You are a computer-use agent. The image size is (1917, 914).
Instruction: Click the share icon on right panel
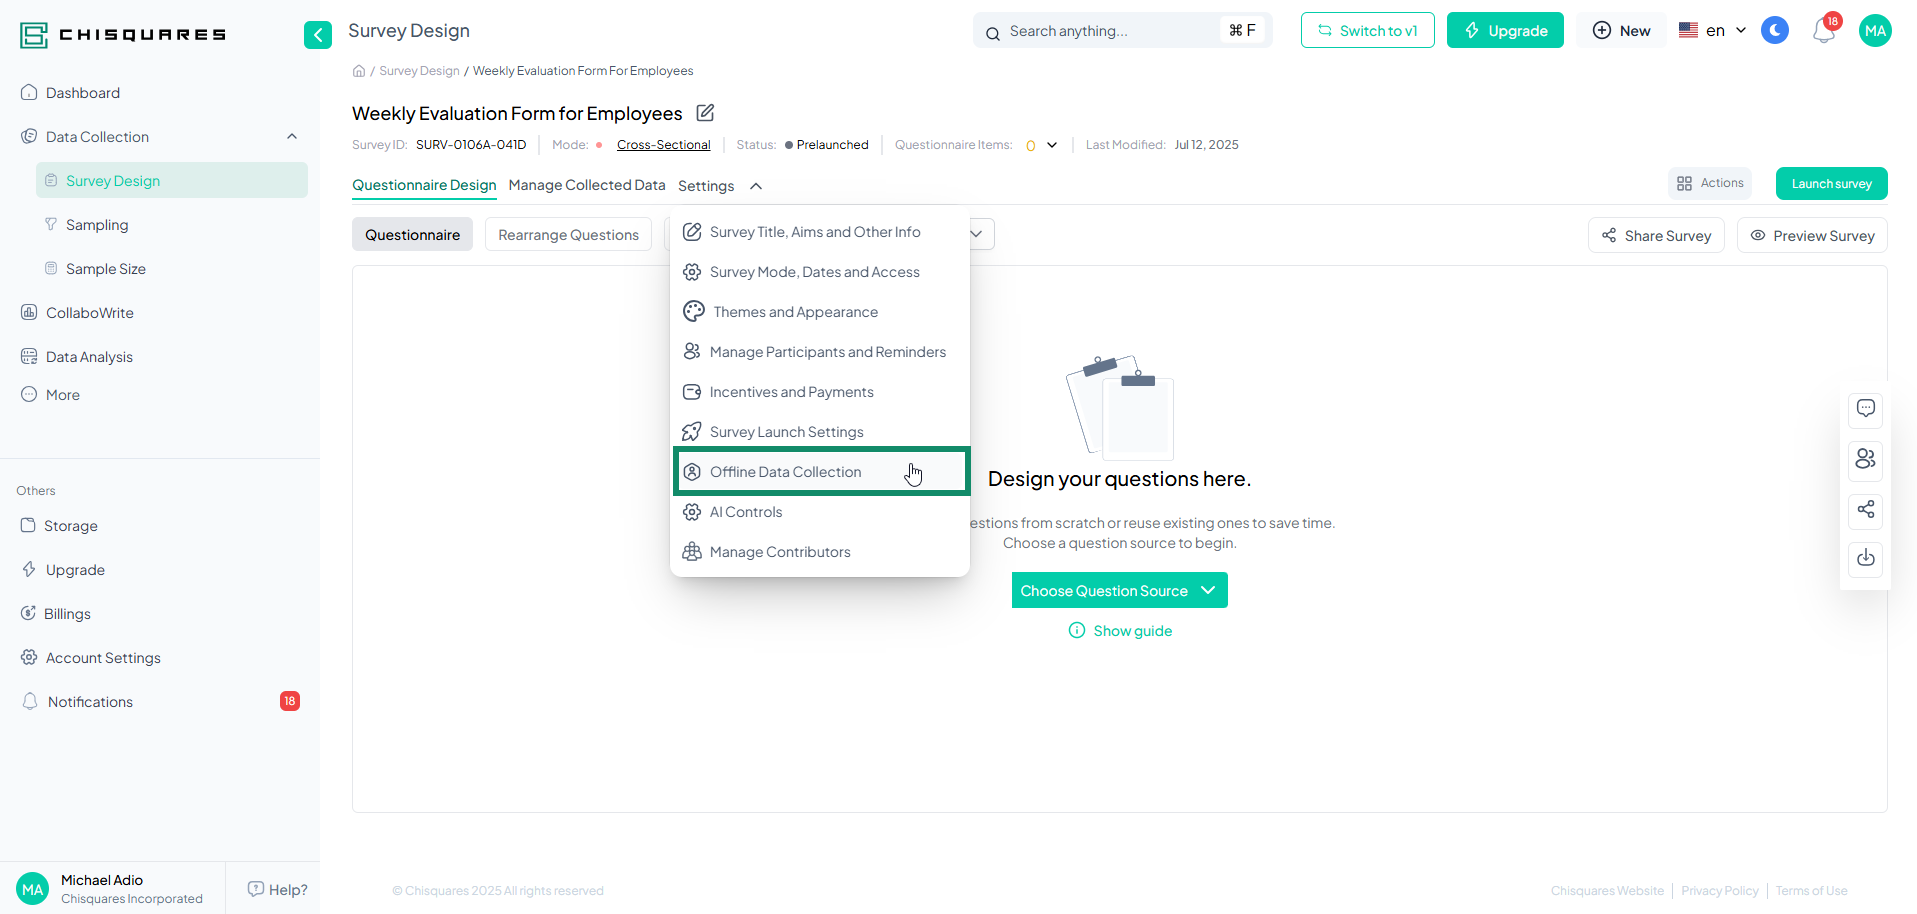tap(1865, 510)
